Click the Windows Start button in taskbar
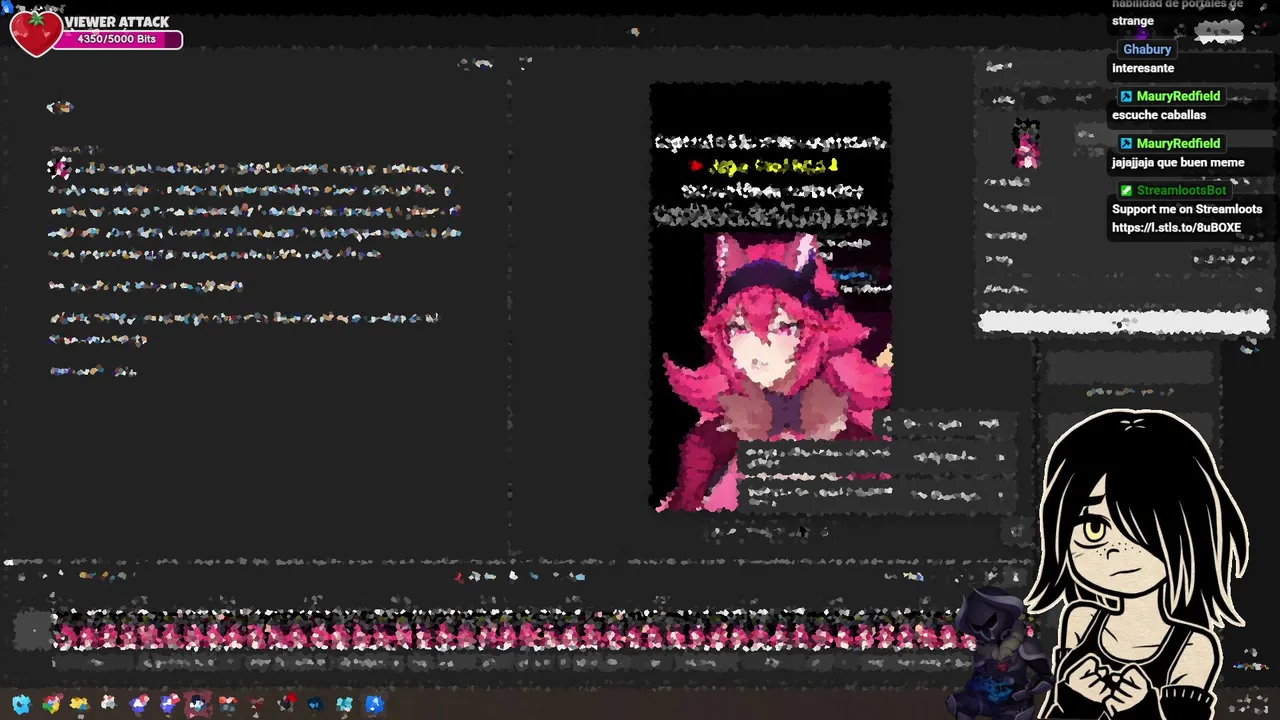Screen dimensions: 1280x720 [21, 704]
